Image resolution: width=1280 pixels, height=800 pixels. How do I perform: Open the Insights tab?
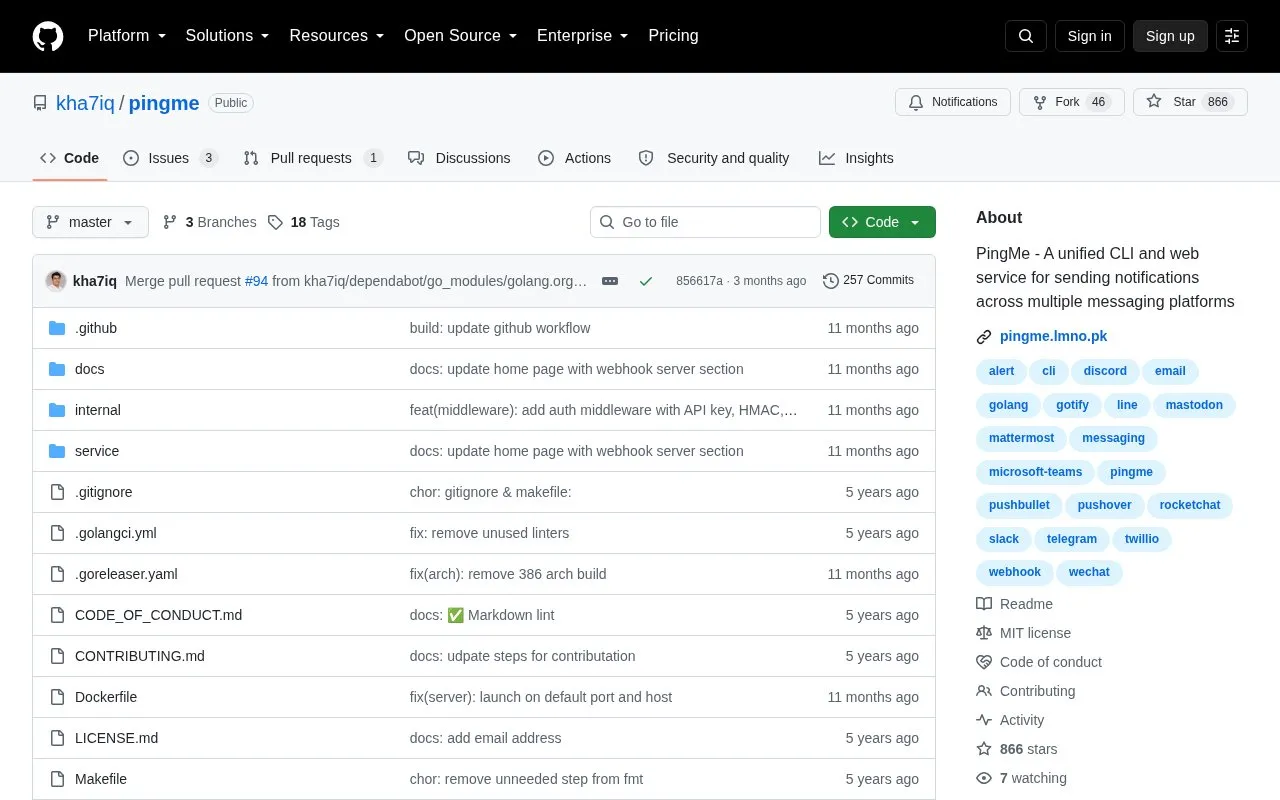click(x=856, y=158)
